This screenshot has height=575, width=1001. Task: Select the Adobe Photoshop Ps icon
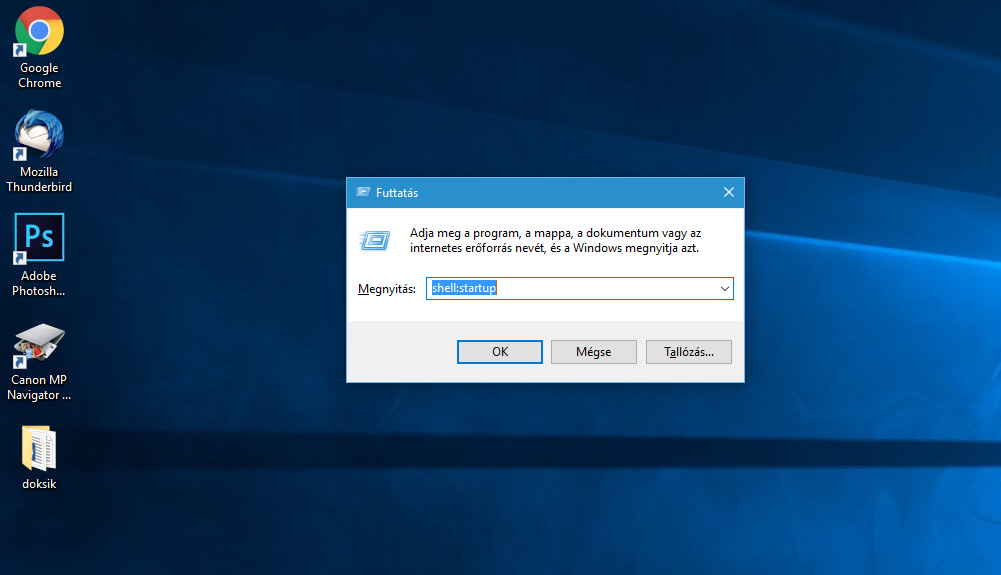tap(39, 238)
